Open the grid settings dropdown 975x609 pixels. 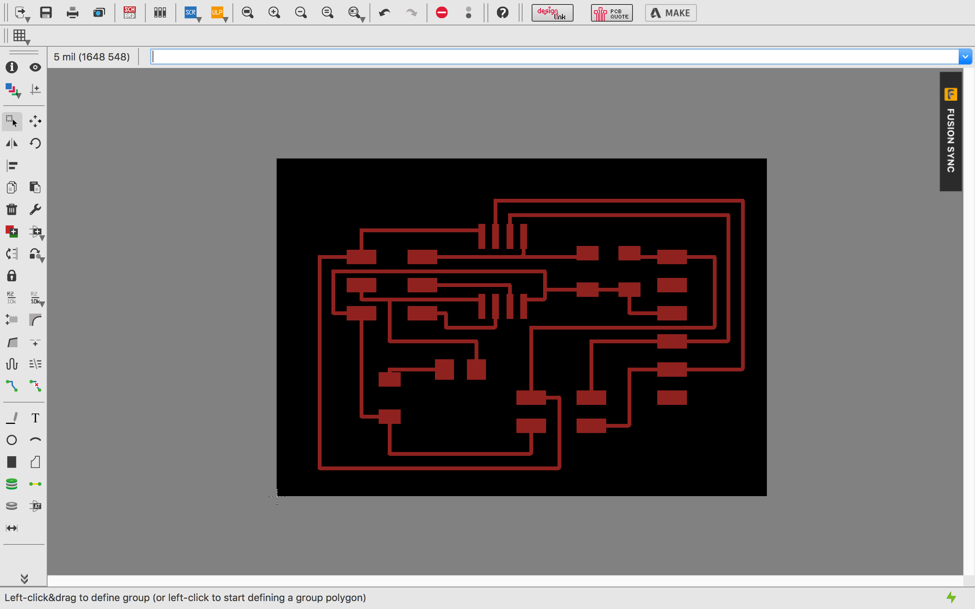point(21,37)
